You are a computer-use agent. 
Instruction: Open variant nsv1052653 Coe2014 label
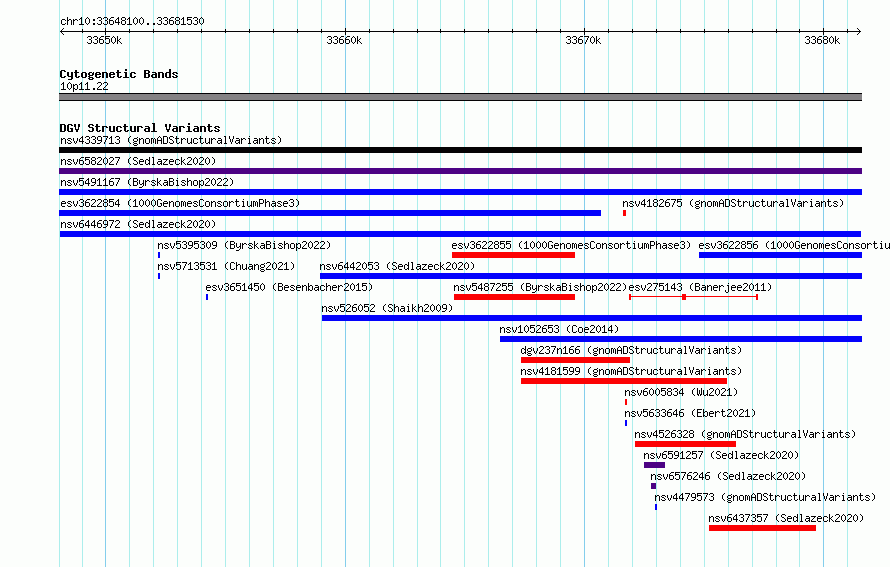(x=559, y=329)
